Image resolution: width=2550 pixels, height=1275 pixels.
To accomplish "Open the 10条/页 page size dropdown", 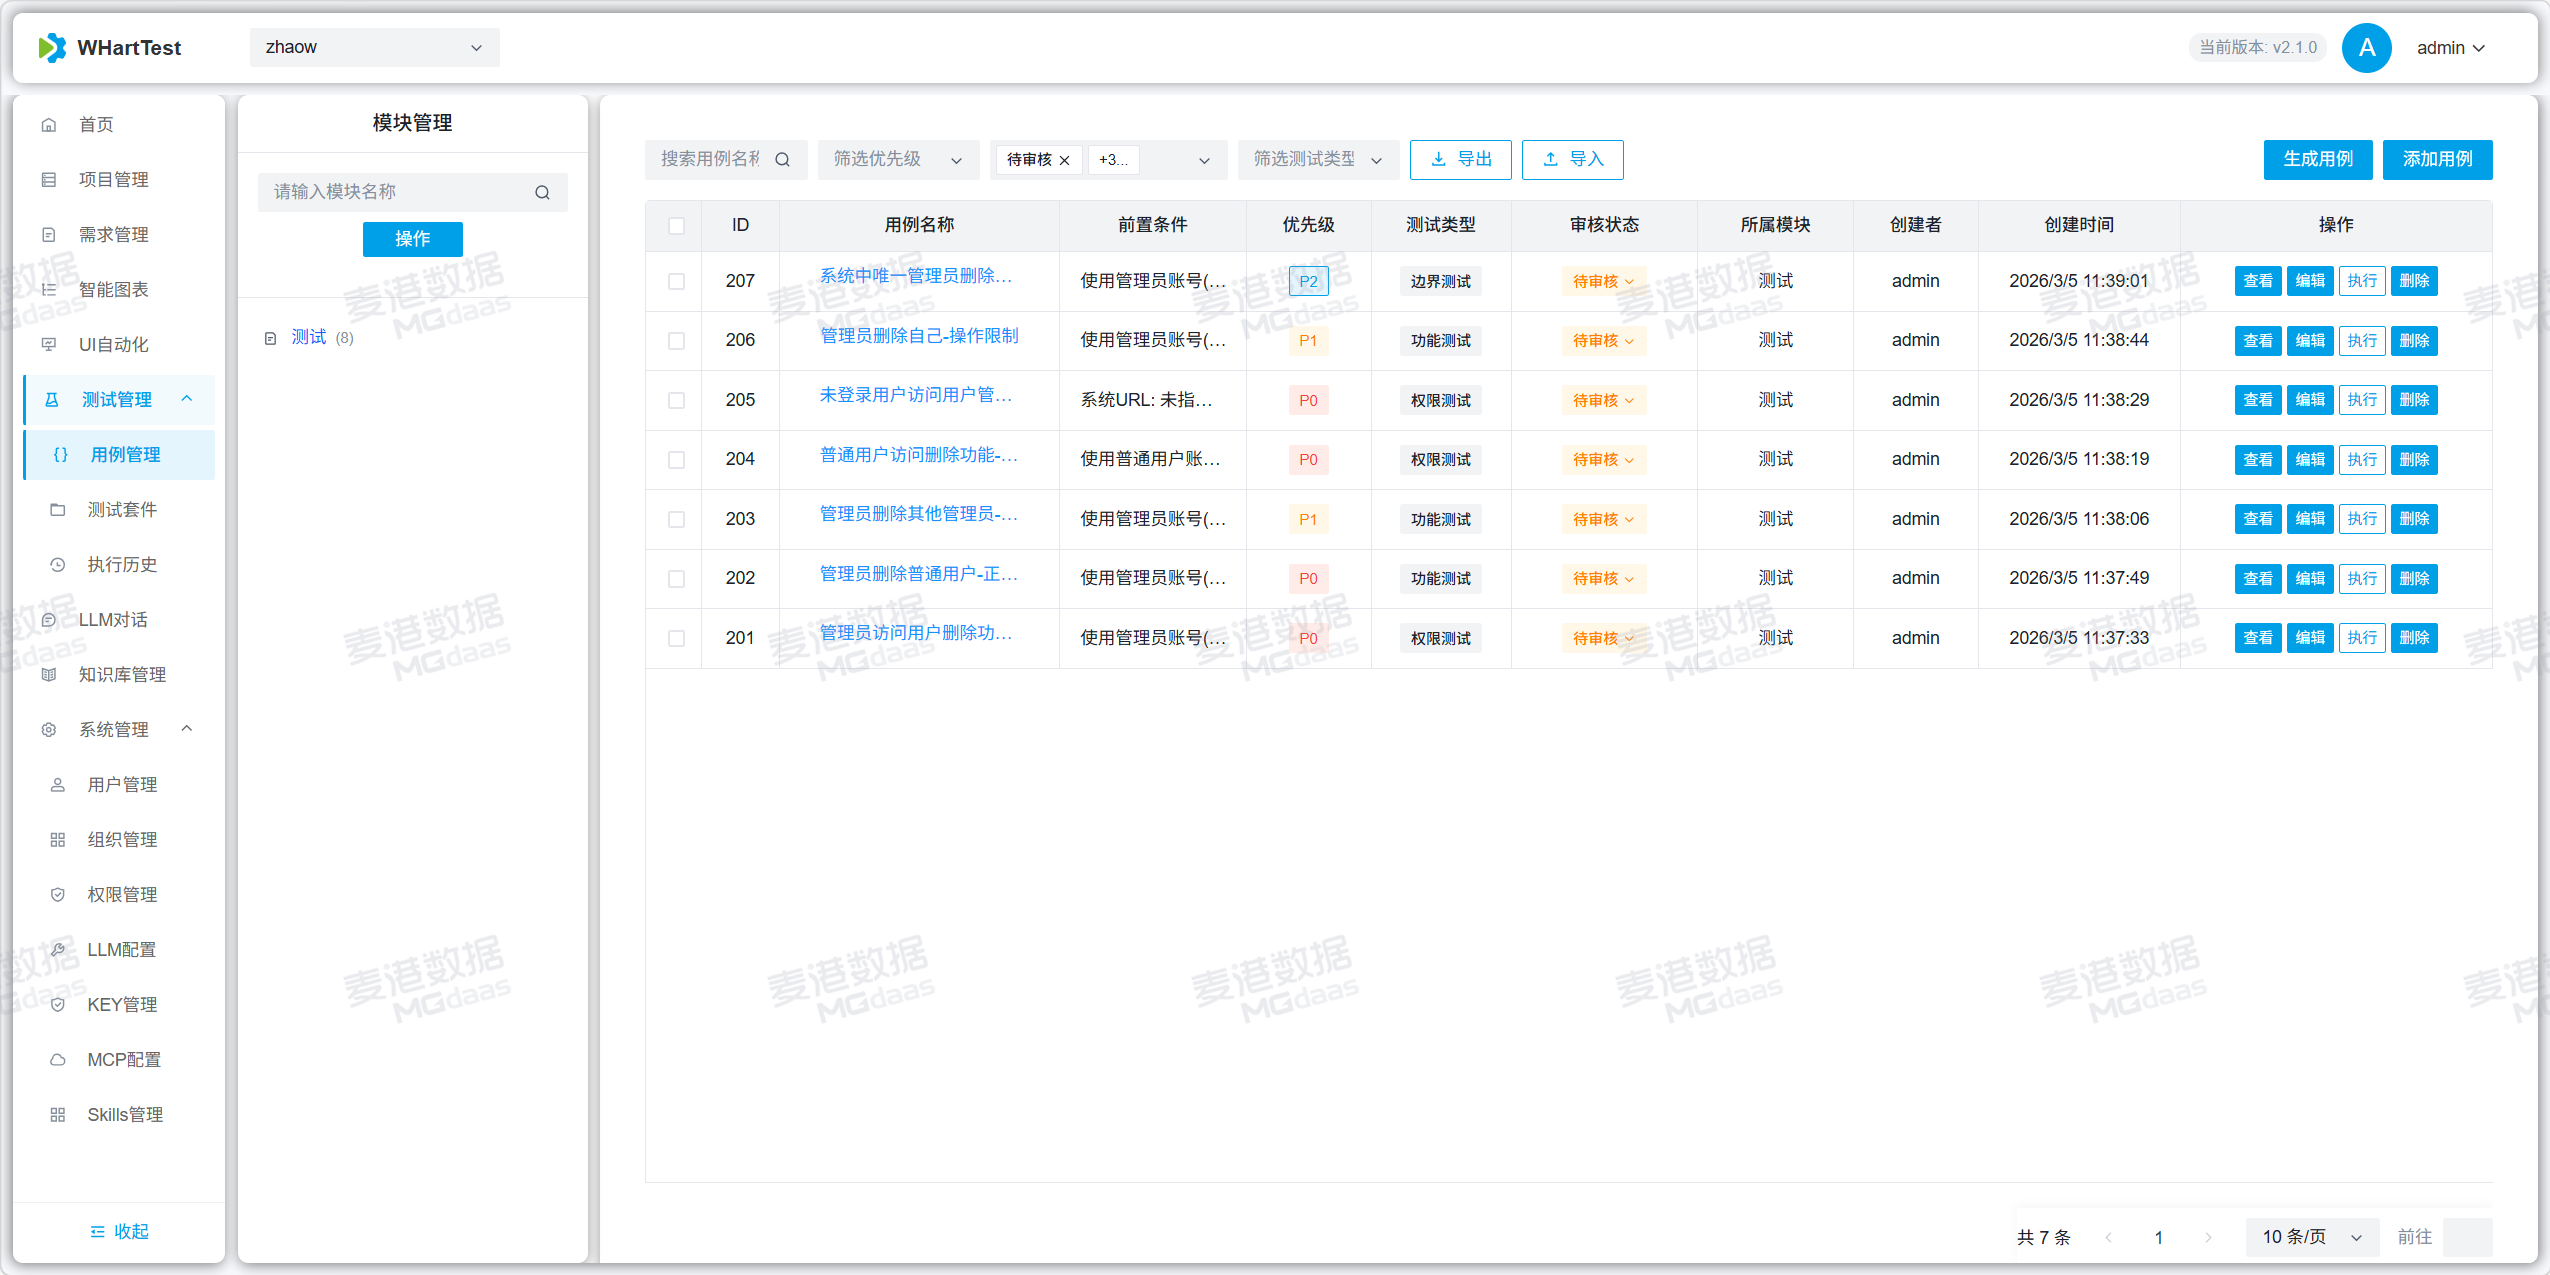I will pyautogui.click(x=2310, y=1236).
